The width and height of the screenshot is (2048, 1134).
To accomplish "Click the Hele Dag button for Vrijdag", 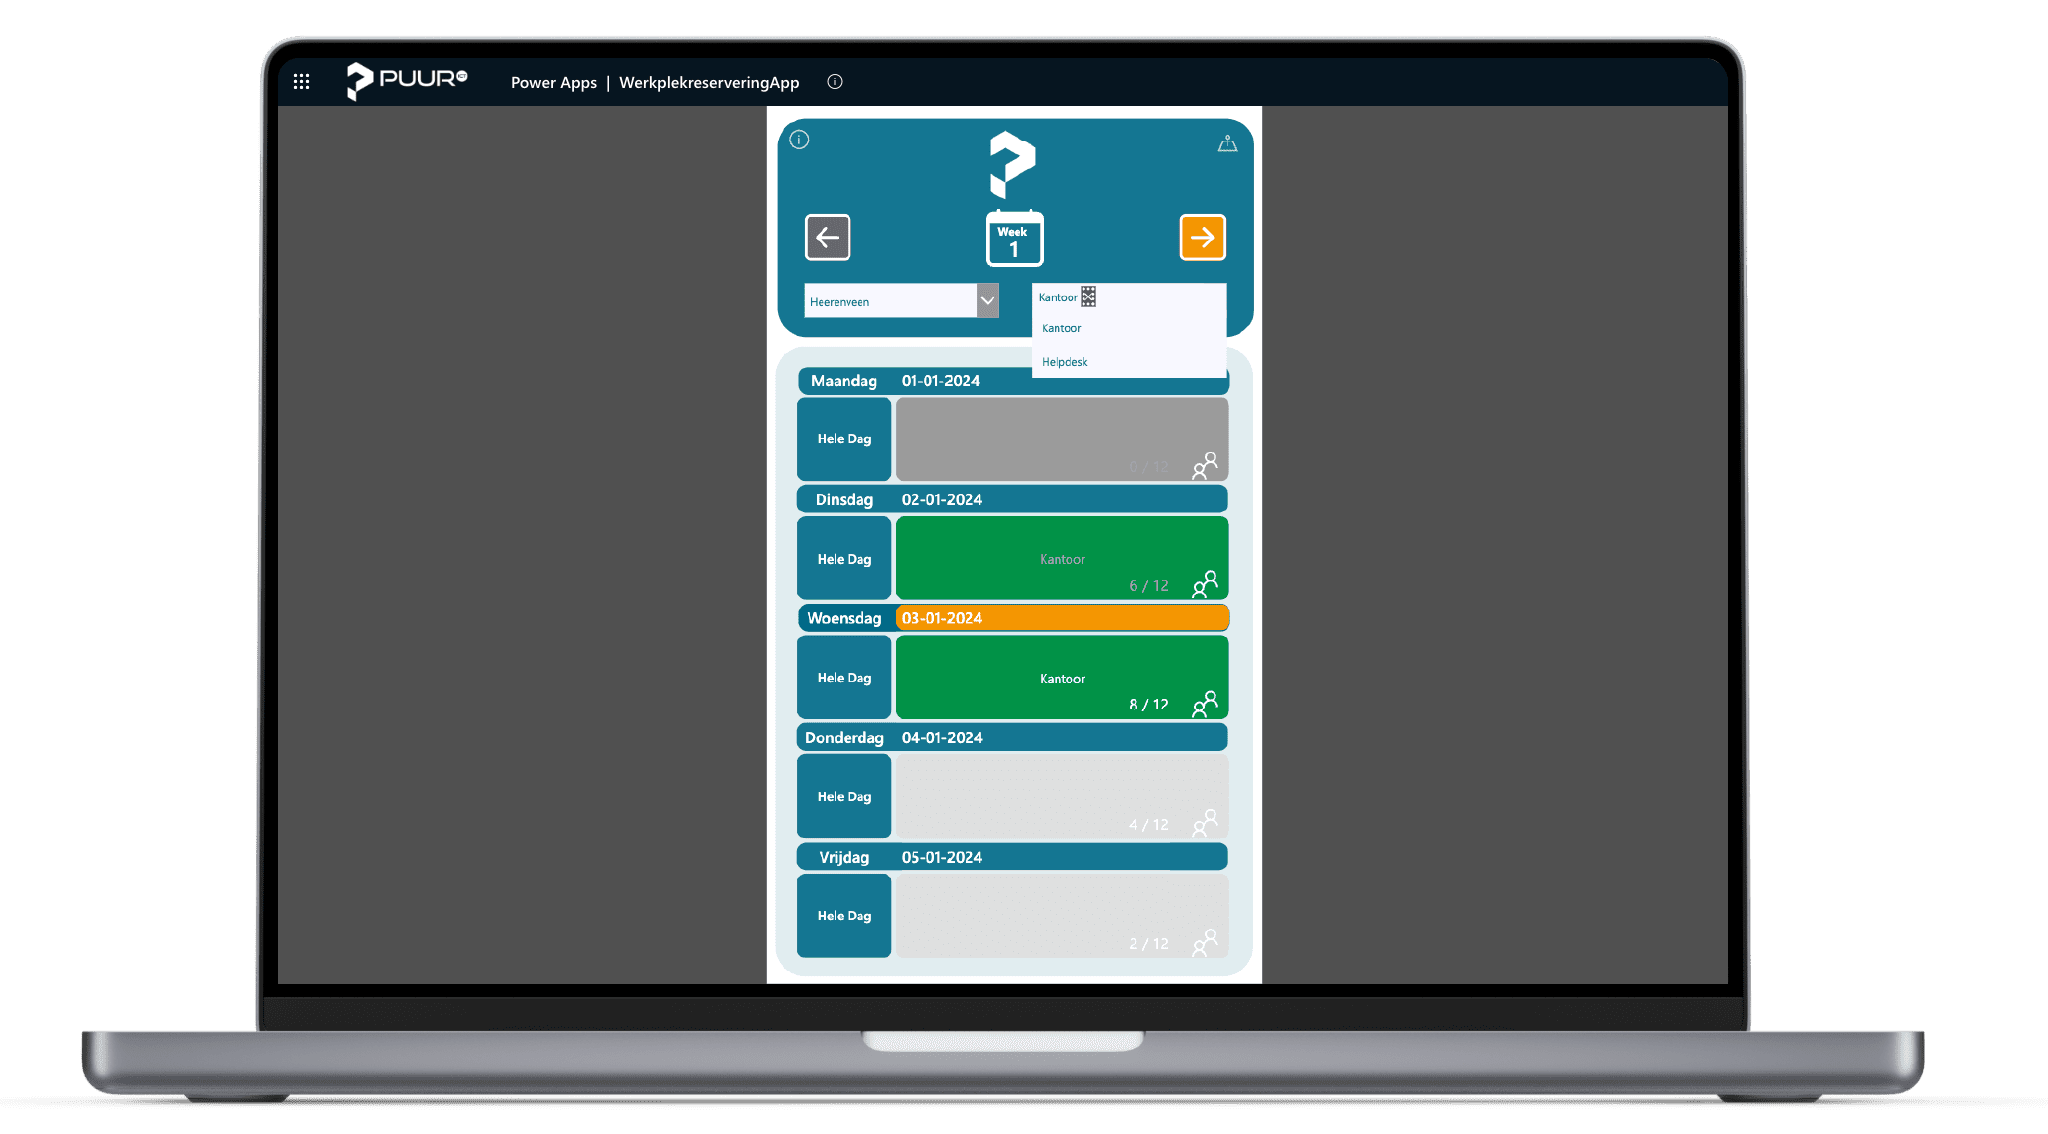I will point(844,916).
